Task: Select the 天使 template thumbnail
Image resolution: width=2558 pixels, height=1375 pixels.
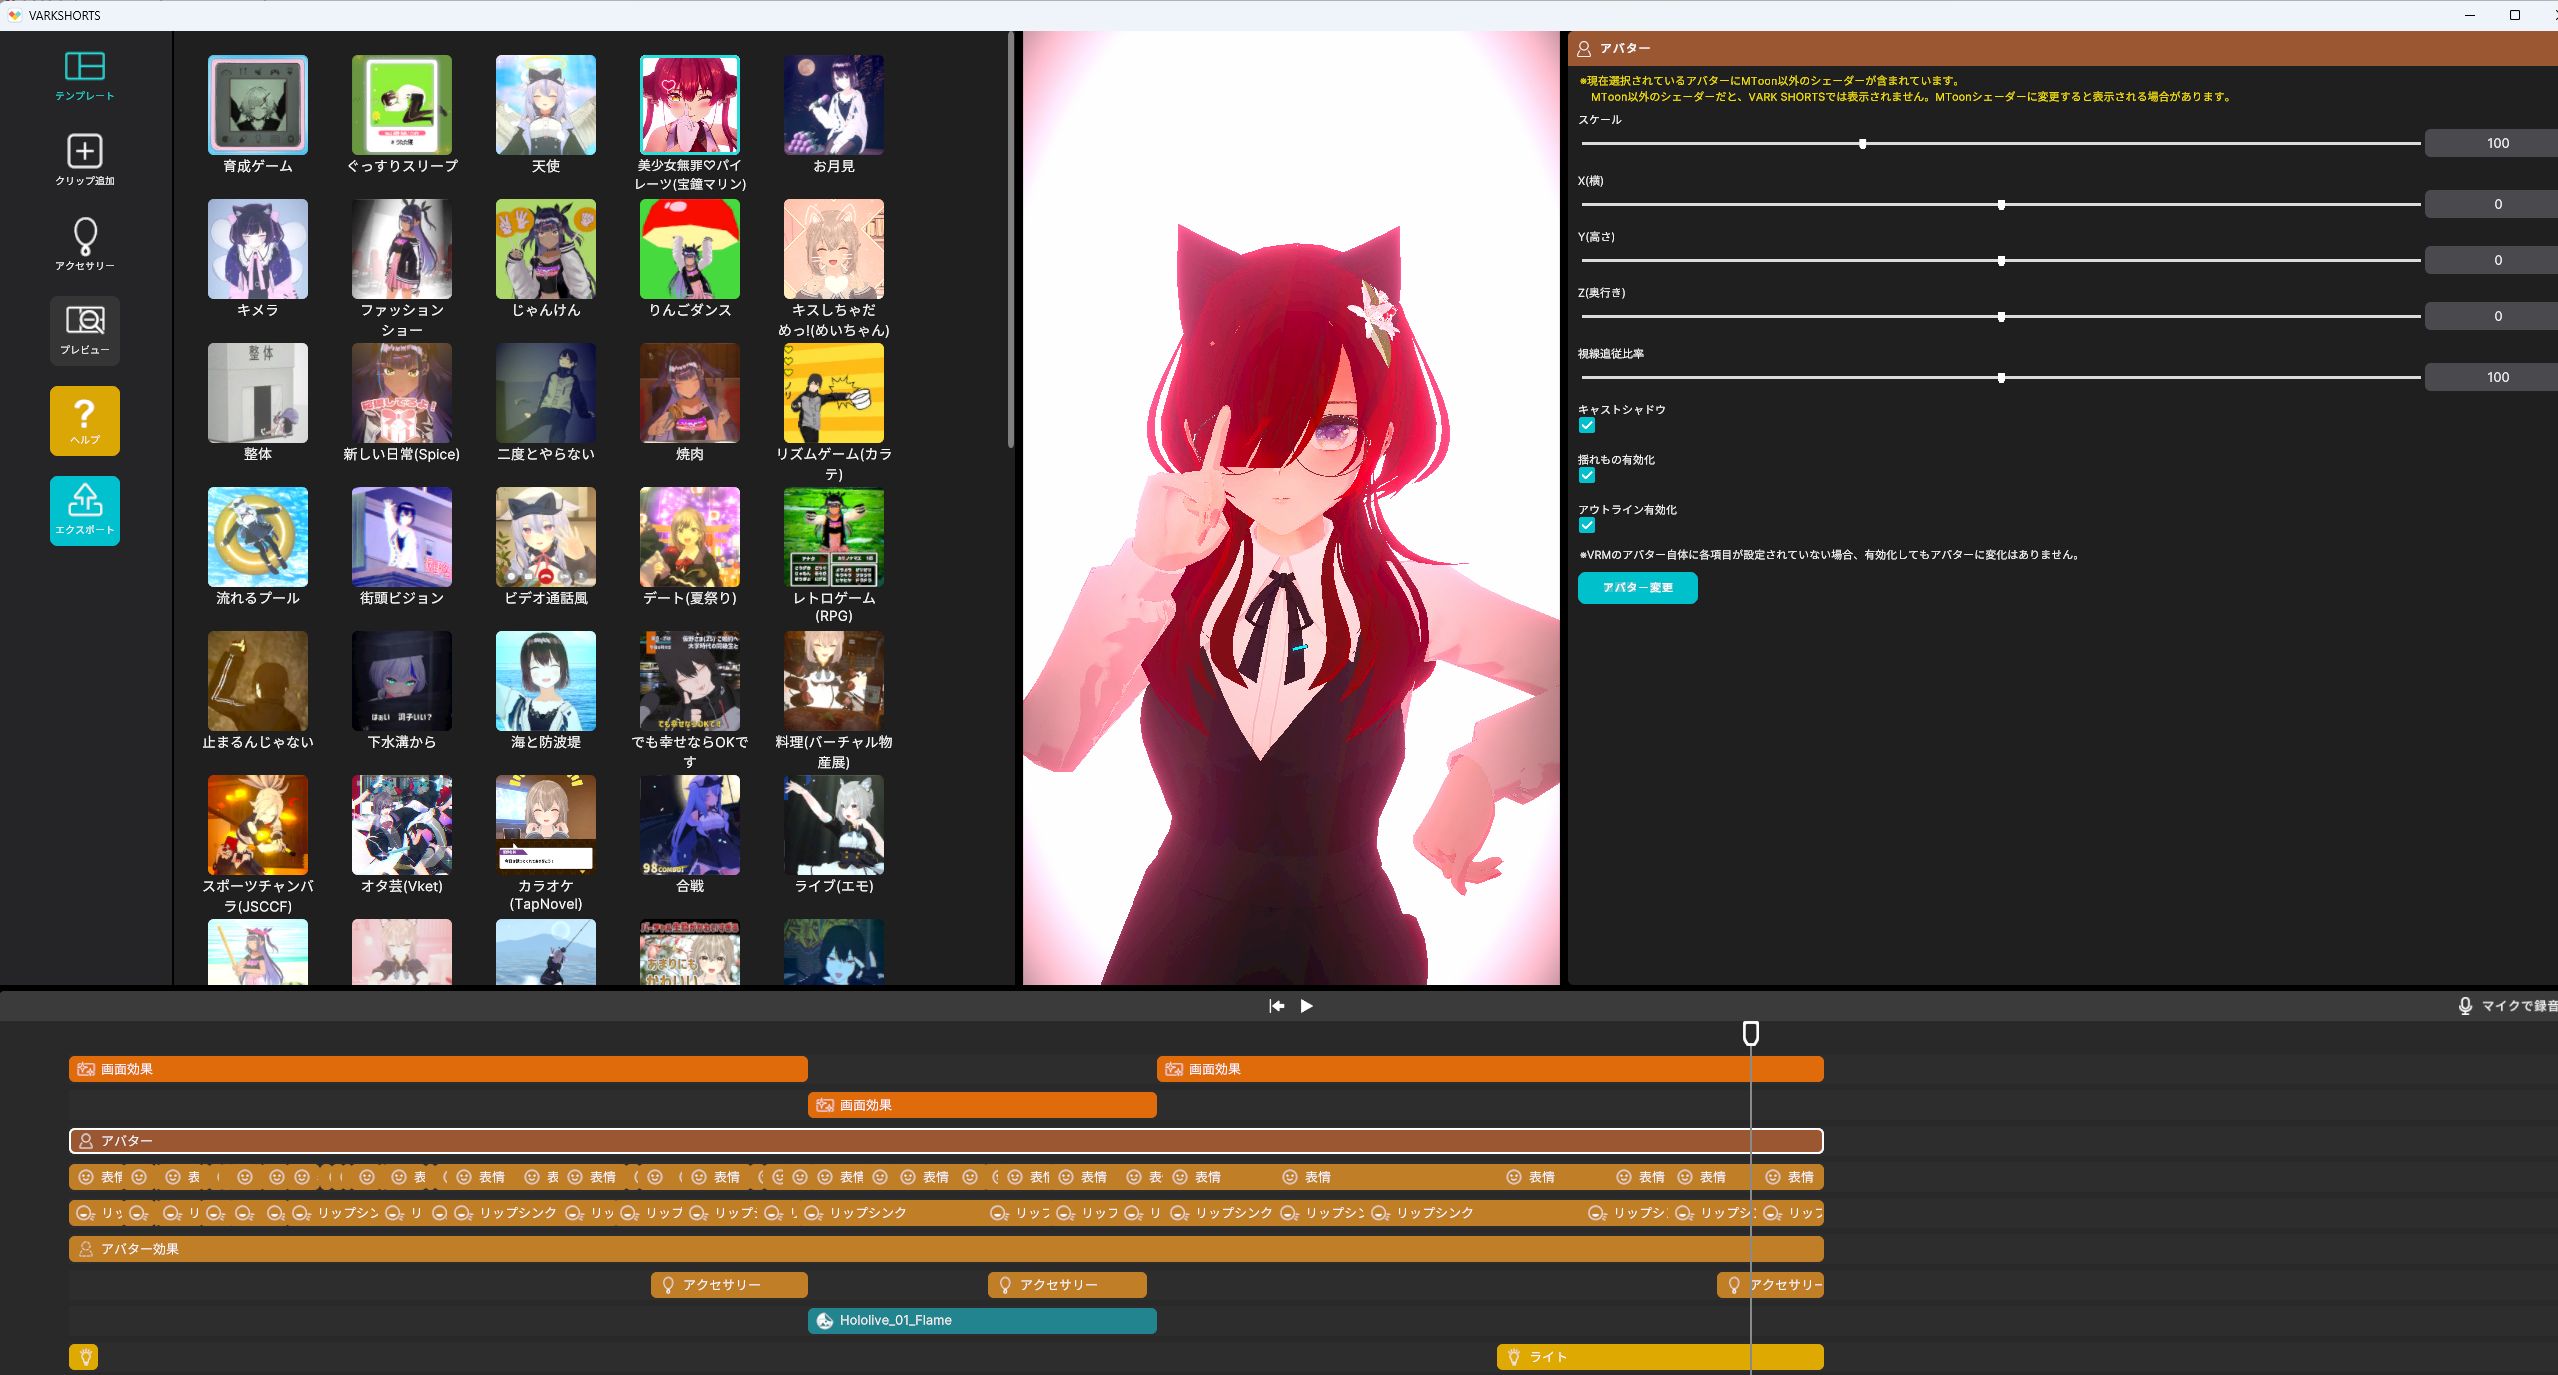Action: pos(545,105)
